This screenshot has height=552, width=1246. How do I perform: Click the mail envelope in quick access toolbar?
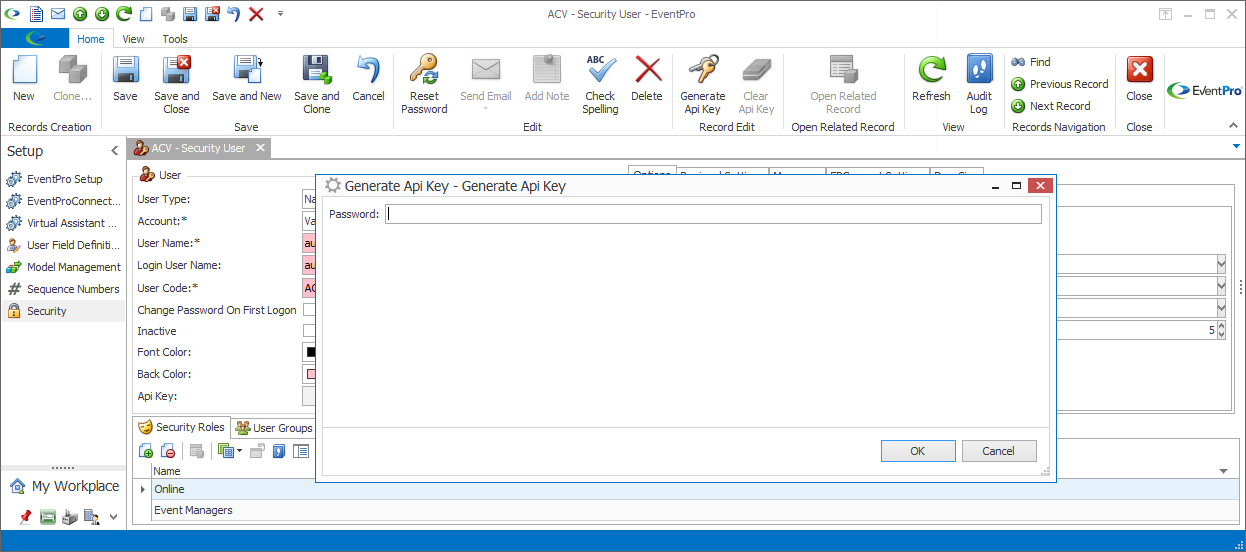pyautogui.click(x=58, y=14)
